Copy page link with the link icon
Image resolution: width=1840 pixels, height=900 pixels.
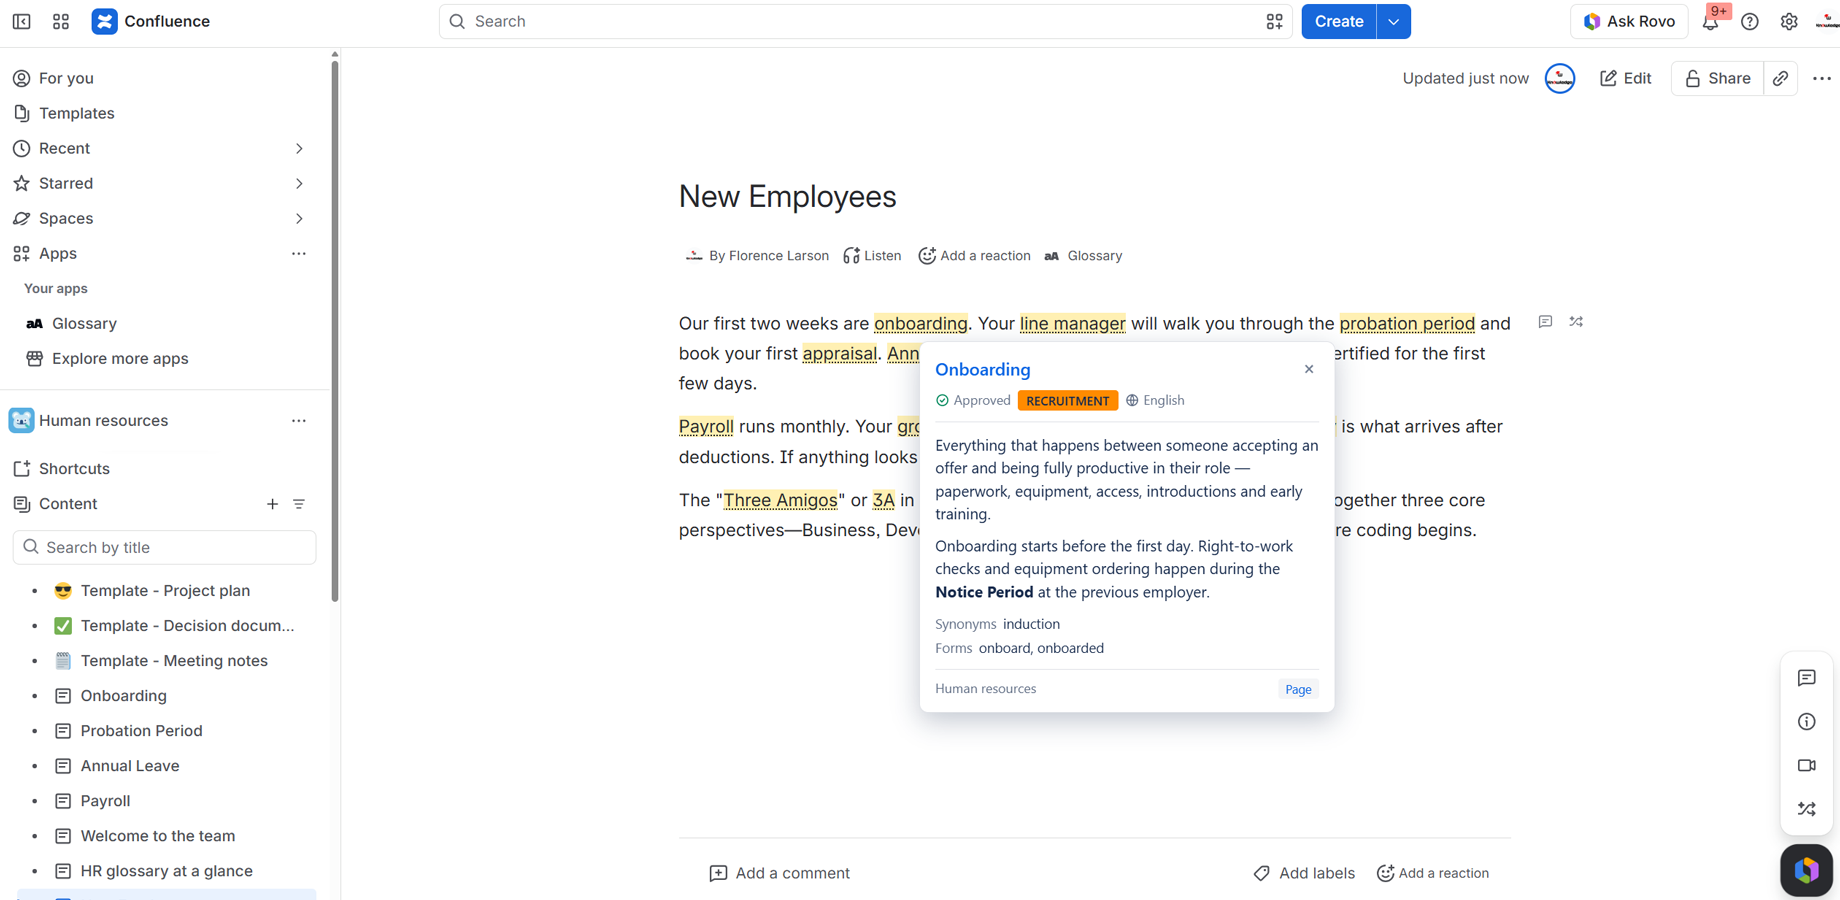point(1781,78)
